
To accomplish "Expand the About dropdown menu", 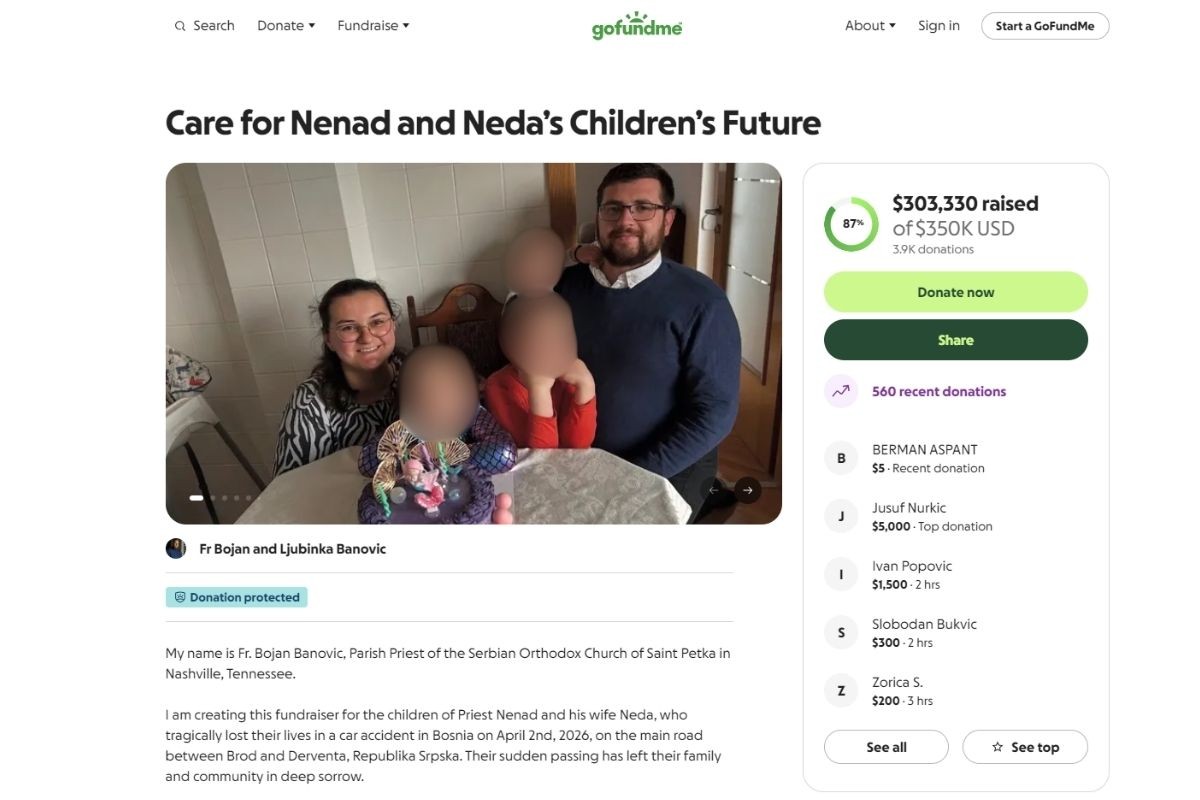I will 870,26.
